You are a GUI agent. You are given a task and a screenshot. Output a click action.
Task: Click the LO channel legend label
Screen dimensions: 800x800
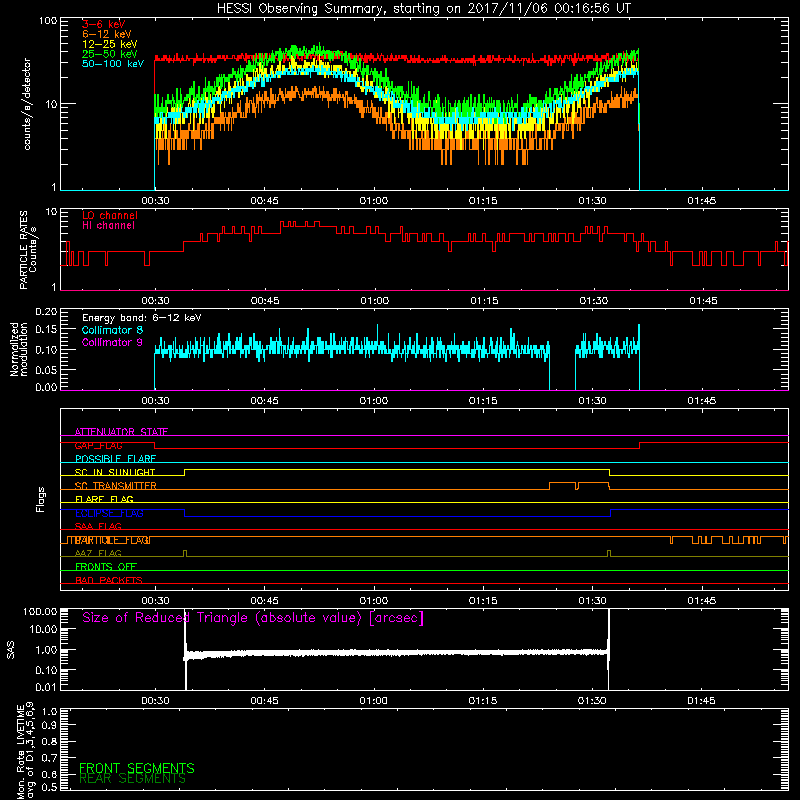point(110,215)
